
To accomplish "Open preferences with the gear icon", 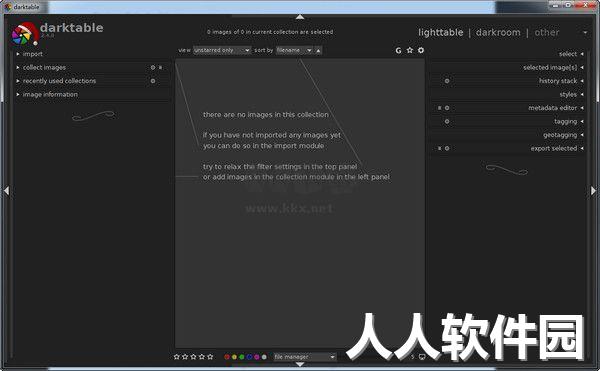I will [421, 50].
